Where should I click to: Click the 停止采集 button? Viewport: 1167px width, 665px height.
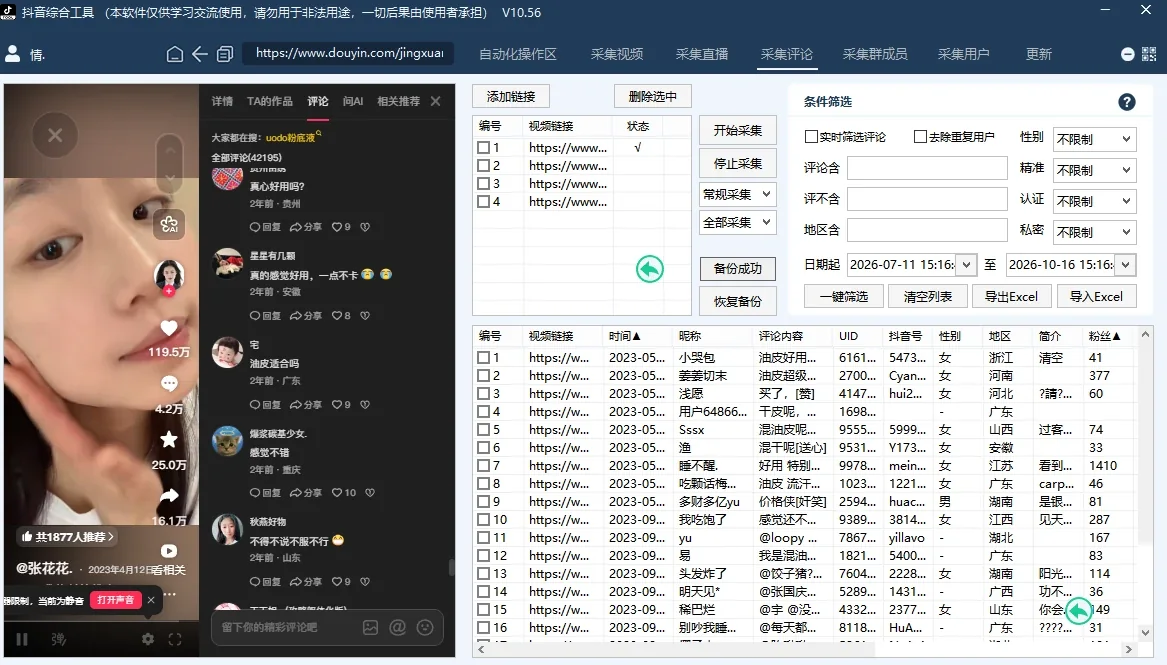tap(738, 164)
